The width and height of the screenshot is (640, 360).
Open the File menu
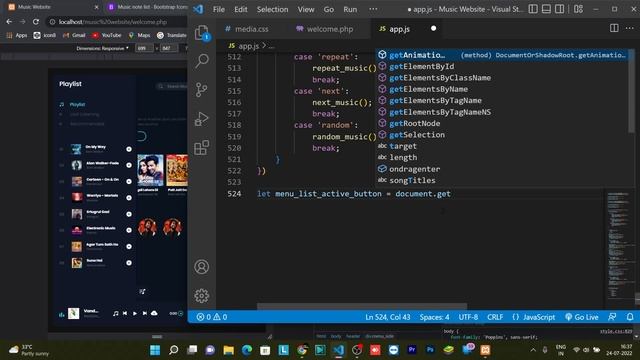[219, 9]
